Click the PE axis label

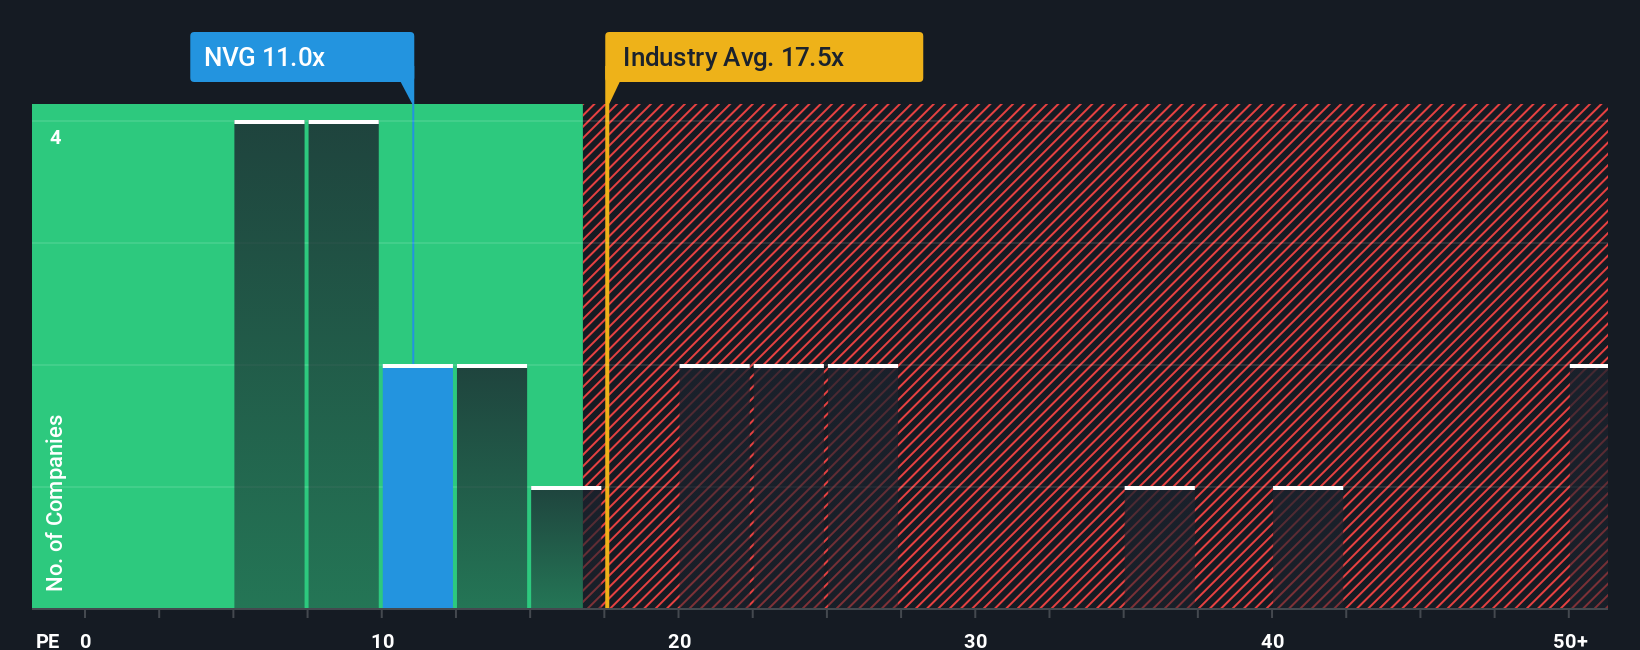coord(48,641)
